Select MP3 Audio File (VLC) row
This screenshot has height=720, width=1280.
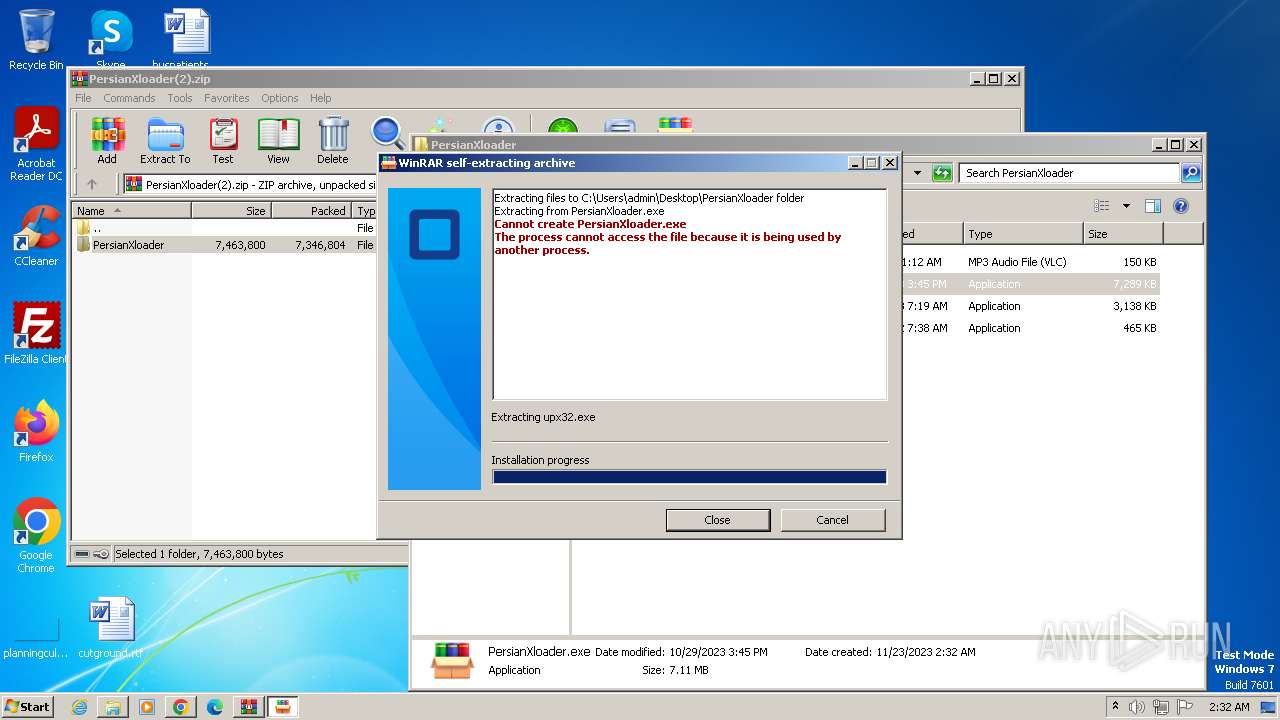pos(1030,262)
